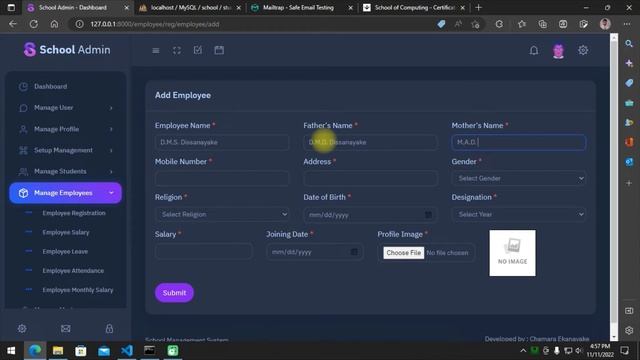Screen dimensions: 640x360
Task: Open the Edge sidebar Outlook icon
Action: (x=629, y=162)
